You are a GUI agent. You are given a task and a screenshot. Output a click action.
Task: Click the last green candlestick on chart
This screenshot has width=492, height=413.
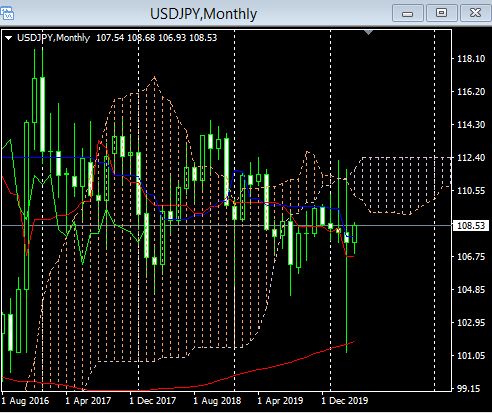(x=355, y=238)
